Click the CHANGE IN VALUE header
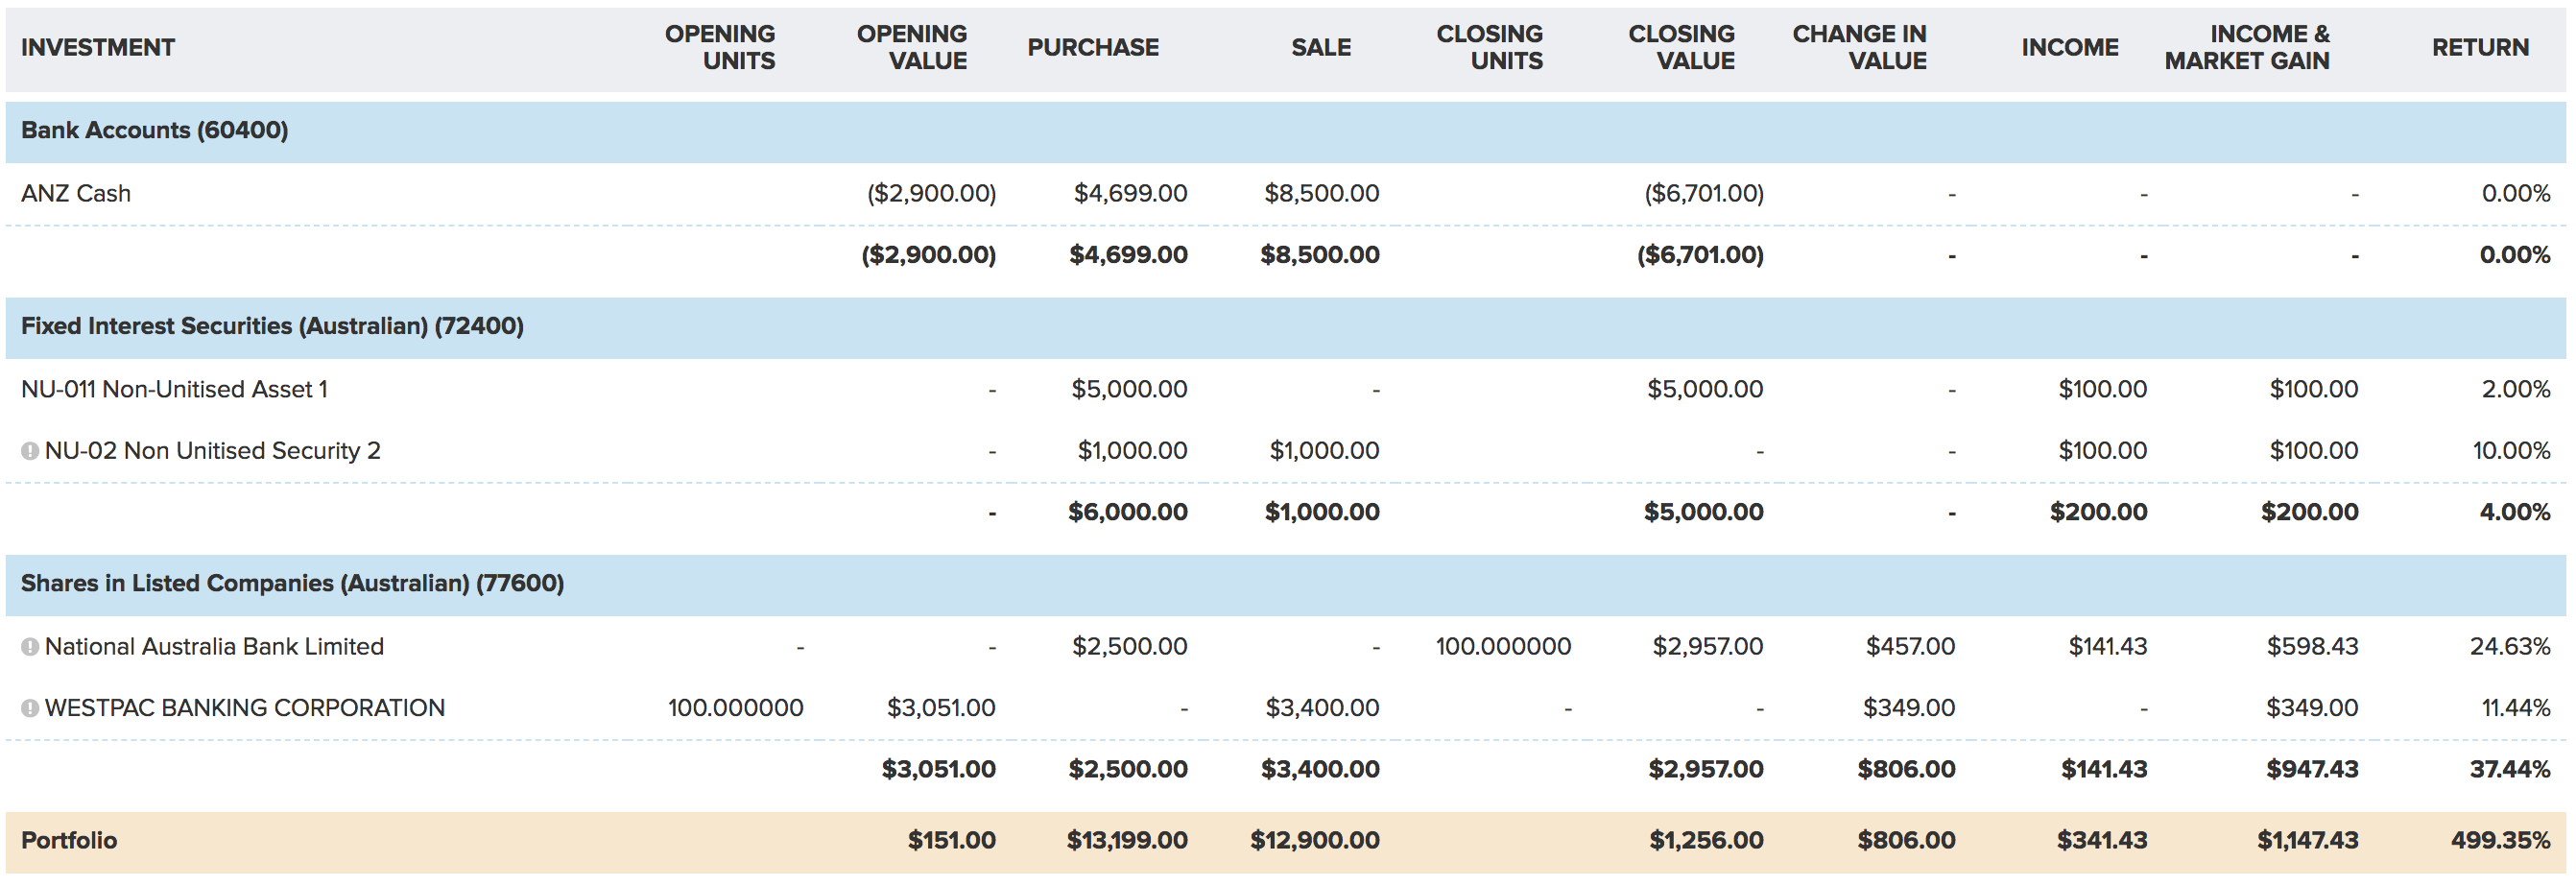The width and height of the screenshot is (2576, 885). pyautogui.click(x=1859, y=47)
